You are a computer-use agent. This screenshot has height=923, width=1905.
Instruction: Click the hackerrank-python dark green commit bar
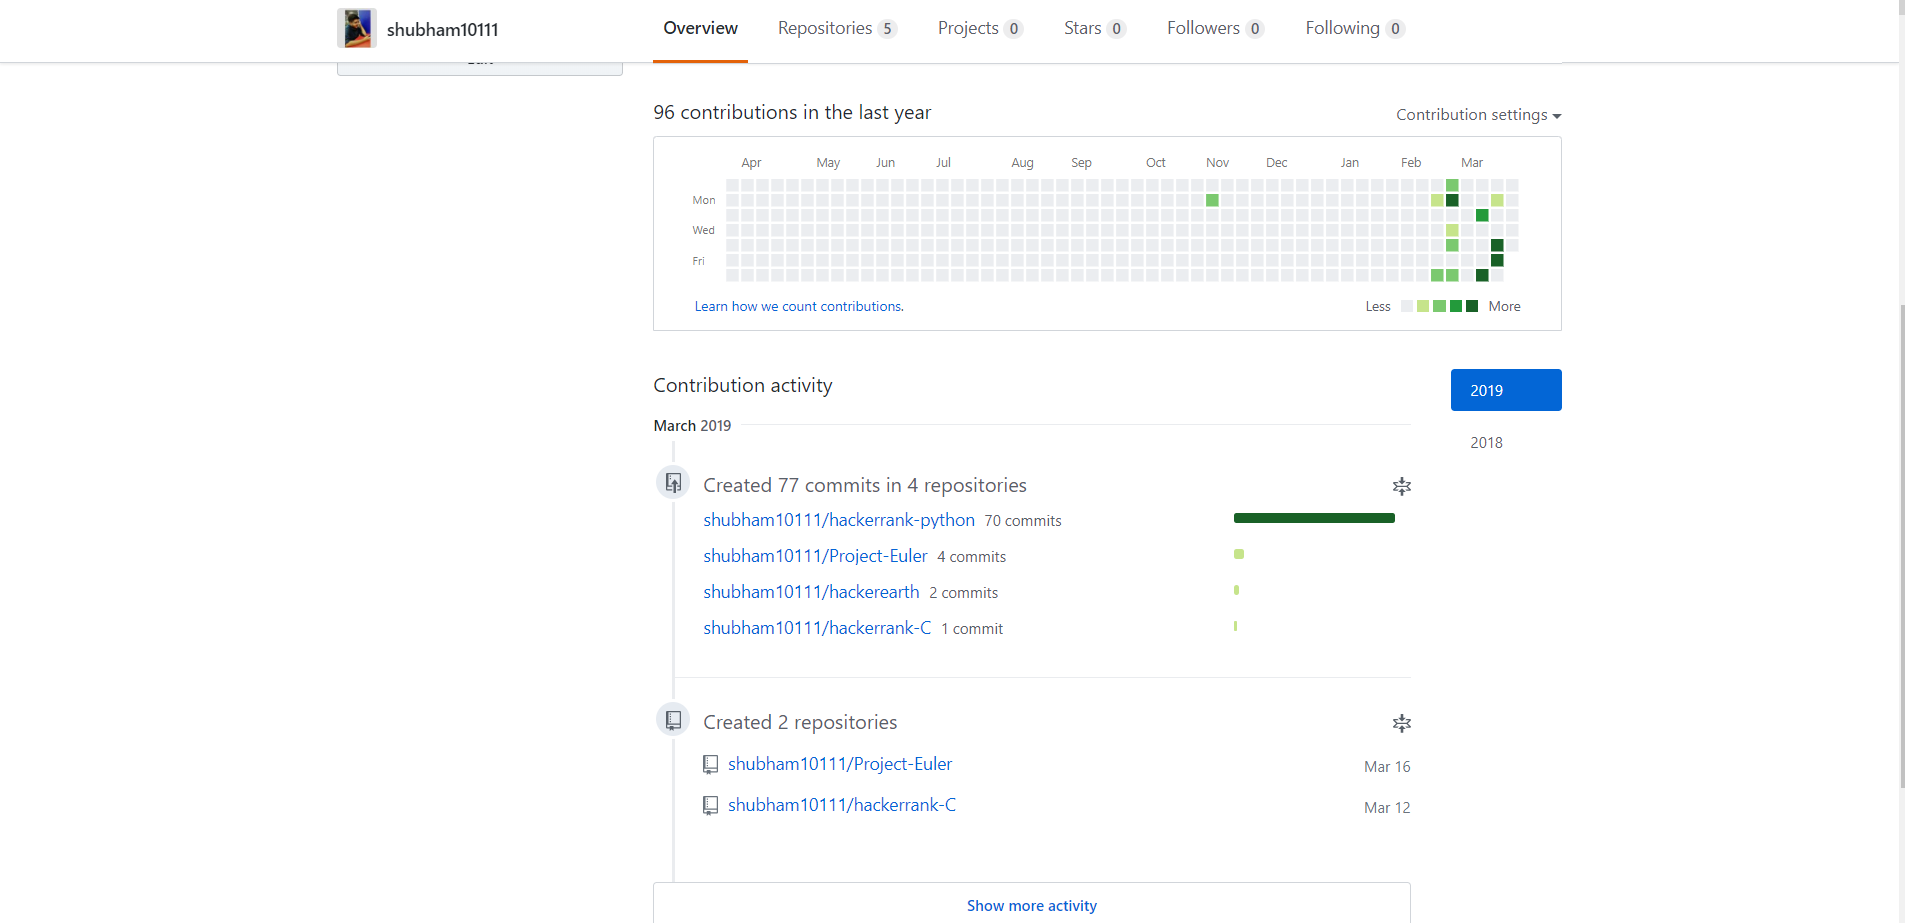point(1313,518)
